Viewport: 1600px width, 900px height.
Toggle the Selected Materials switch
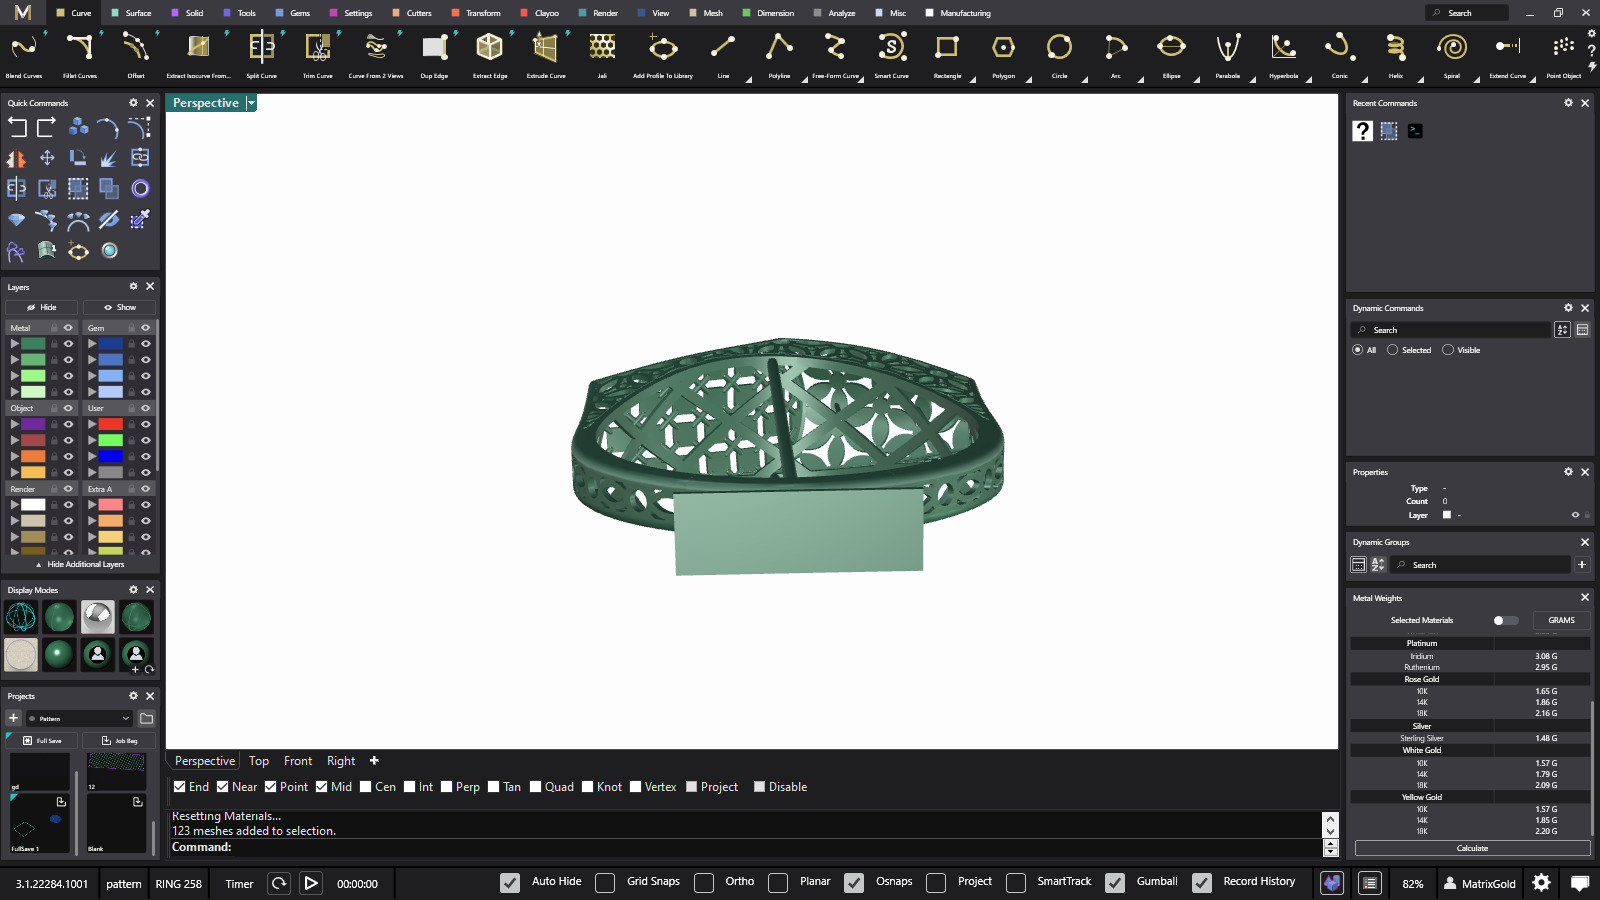point(1505,620)
